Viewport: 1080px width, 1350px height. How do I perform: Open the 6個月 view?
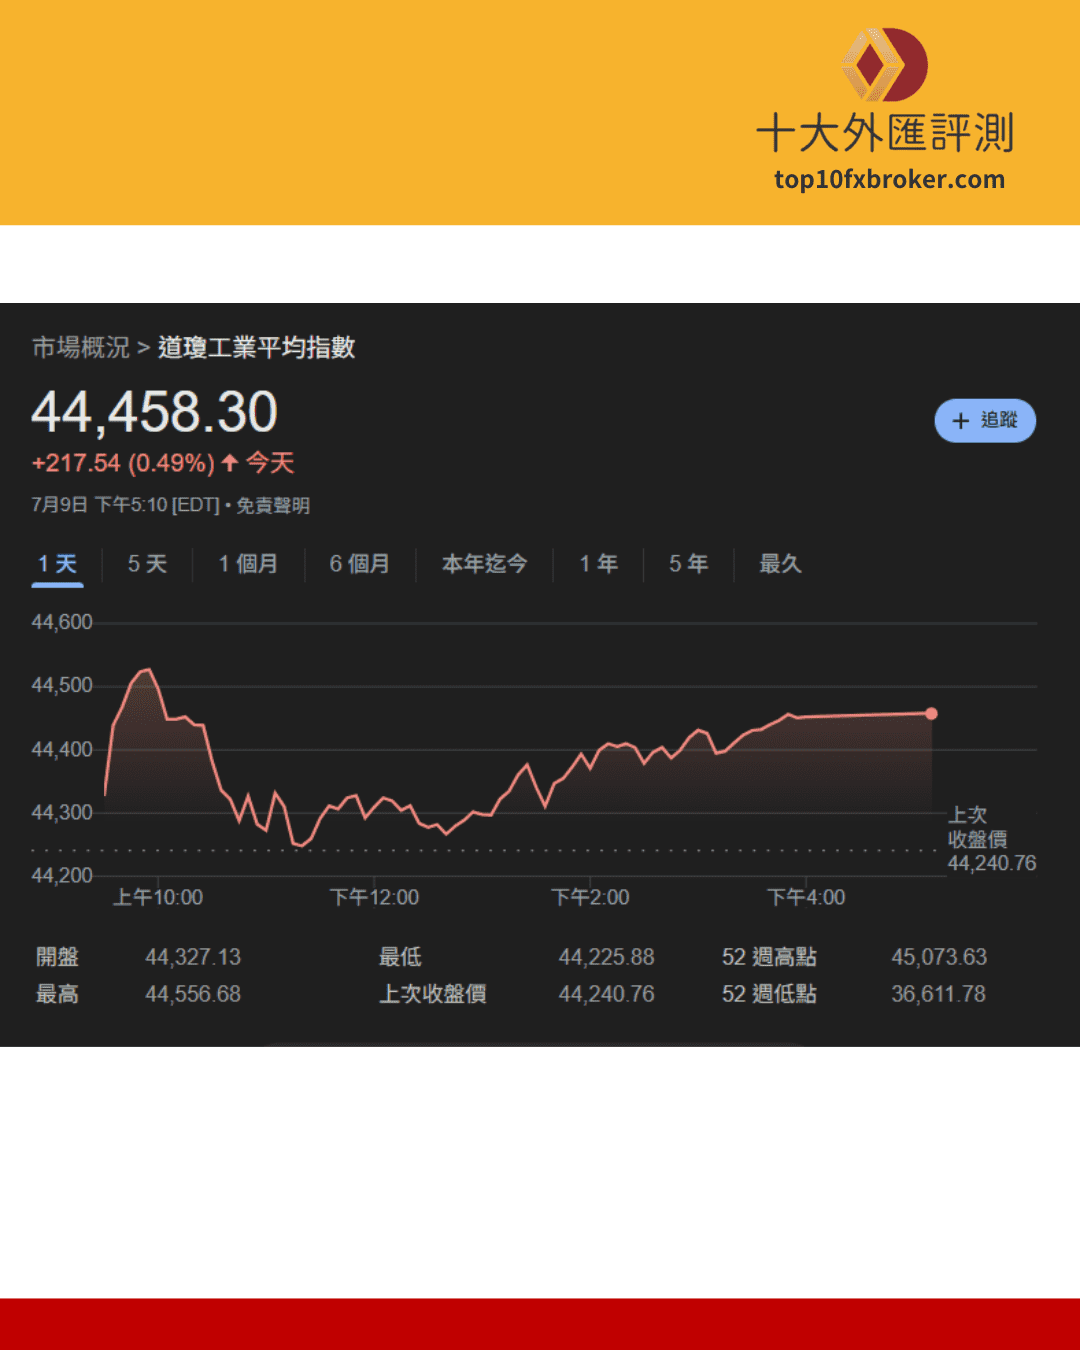(x=359, y=564)
